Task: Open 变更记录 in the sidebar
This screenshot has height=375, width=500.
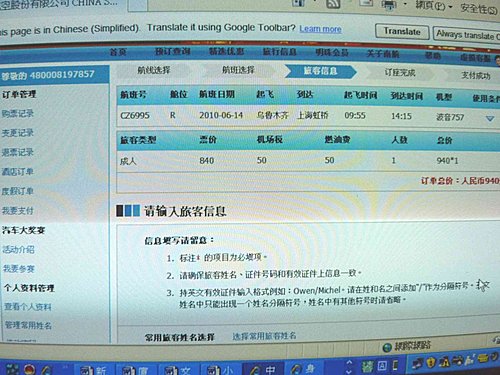Action: coord(18,133)
